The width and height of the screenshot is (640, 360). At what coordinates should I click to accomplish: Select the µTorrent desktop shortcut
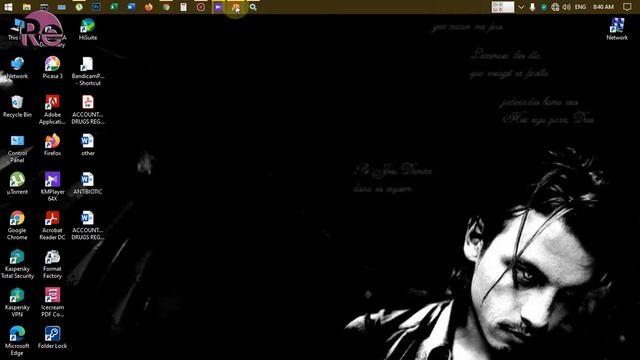17,183
